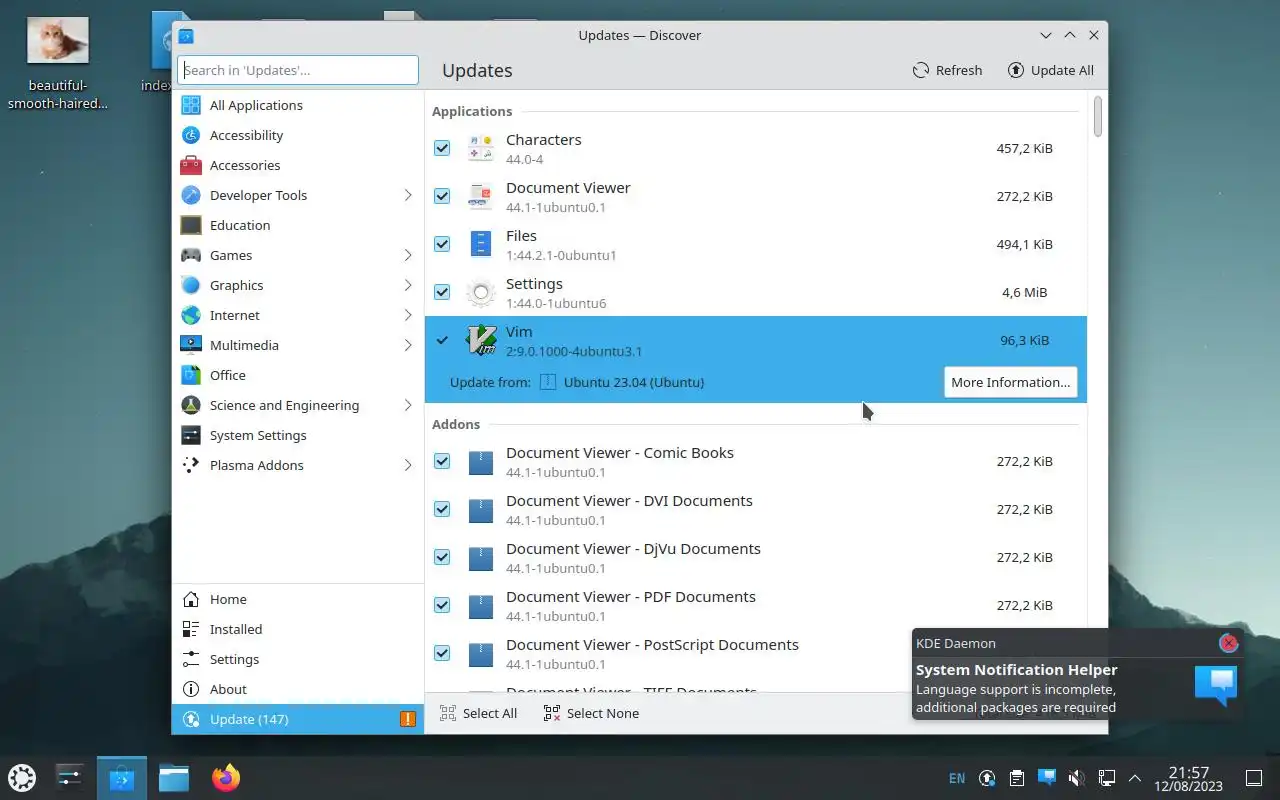Launch Firefox from the taskbar
This screenshot has height=800, width=1280.
[226, 777]
